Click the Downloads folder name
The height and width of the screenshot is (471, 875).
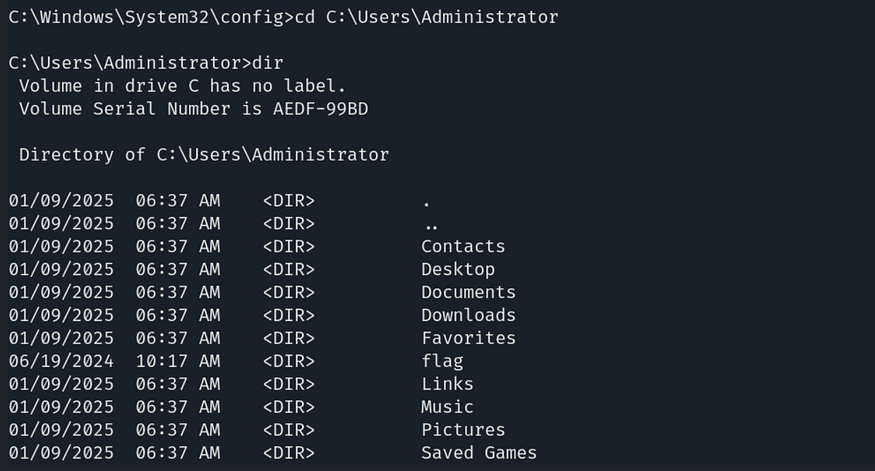click(468, 315)
